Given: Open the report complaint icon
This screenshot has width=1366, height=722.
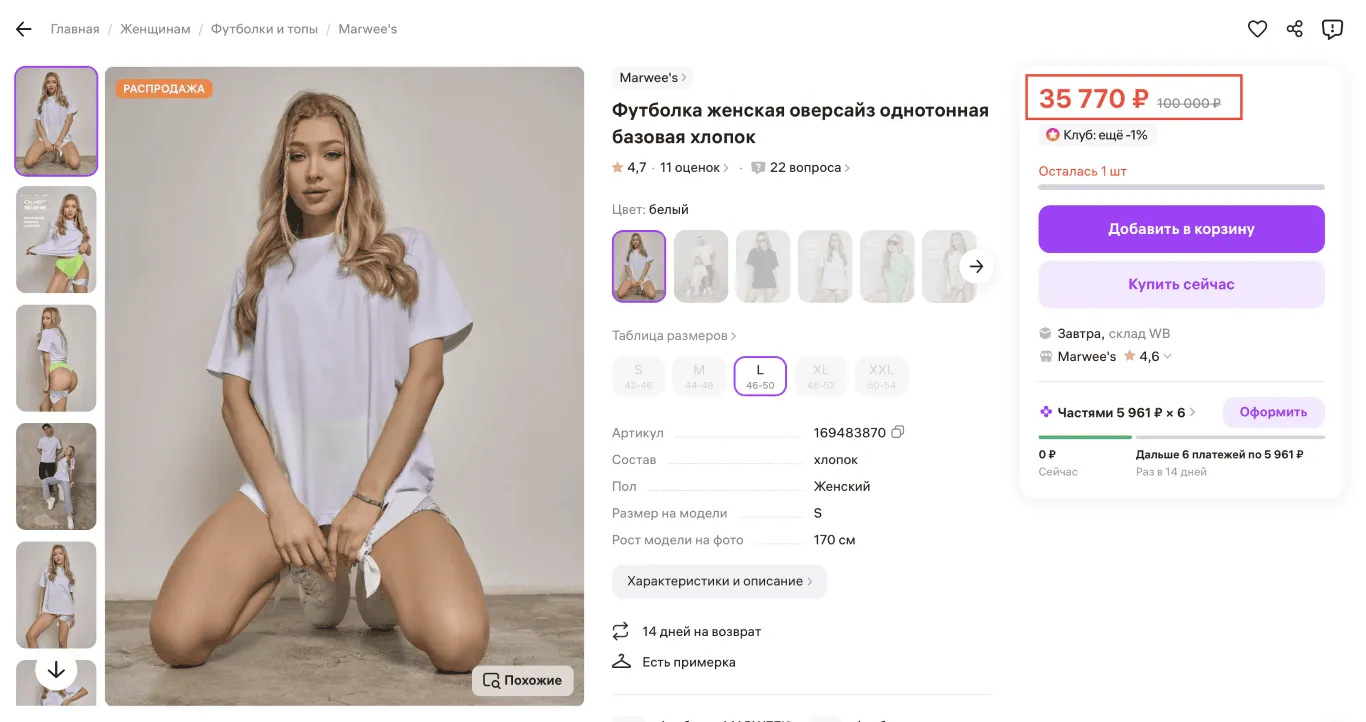Looking at the screenshot, I should tap(1332, 29).
